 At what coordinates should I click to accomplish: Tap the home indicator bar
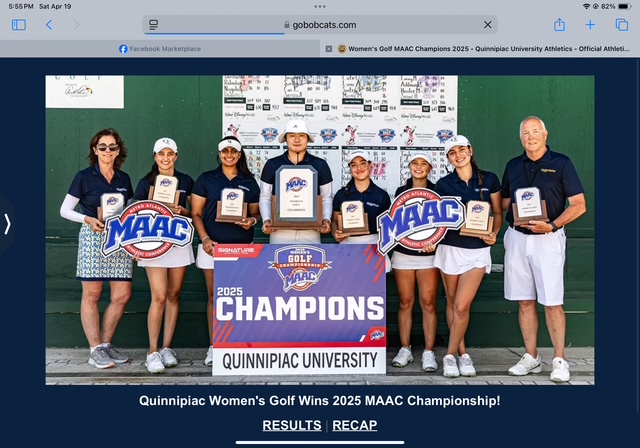click(320, 442)
